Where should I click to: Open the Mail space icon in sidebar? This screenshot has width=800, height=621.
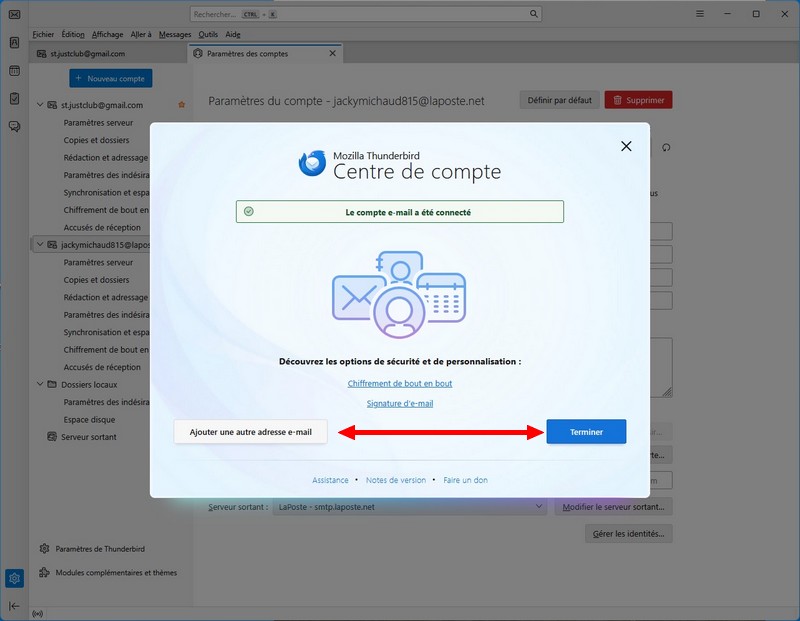pos(14,14)
